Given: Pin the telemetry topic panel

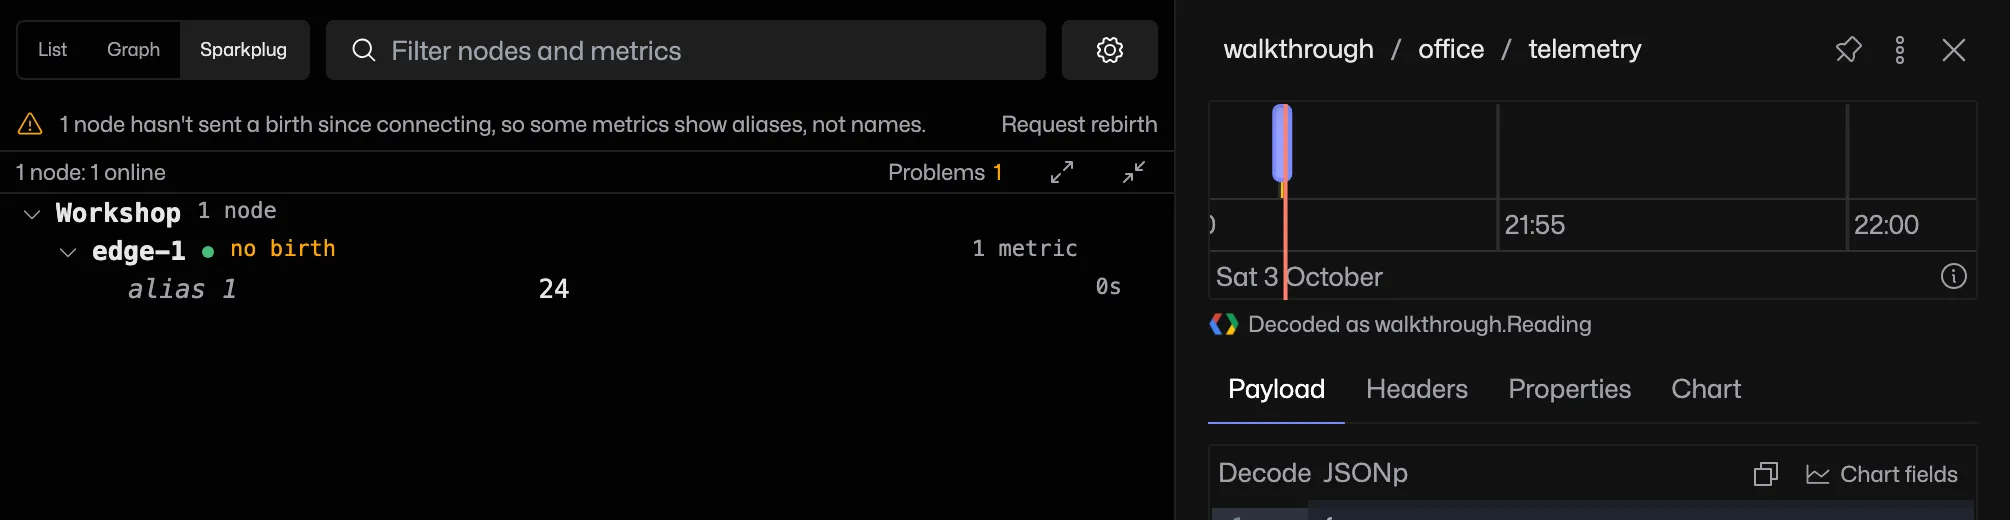Looking at the screenshot, I should coord(1848,50).
